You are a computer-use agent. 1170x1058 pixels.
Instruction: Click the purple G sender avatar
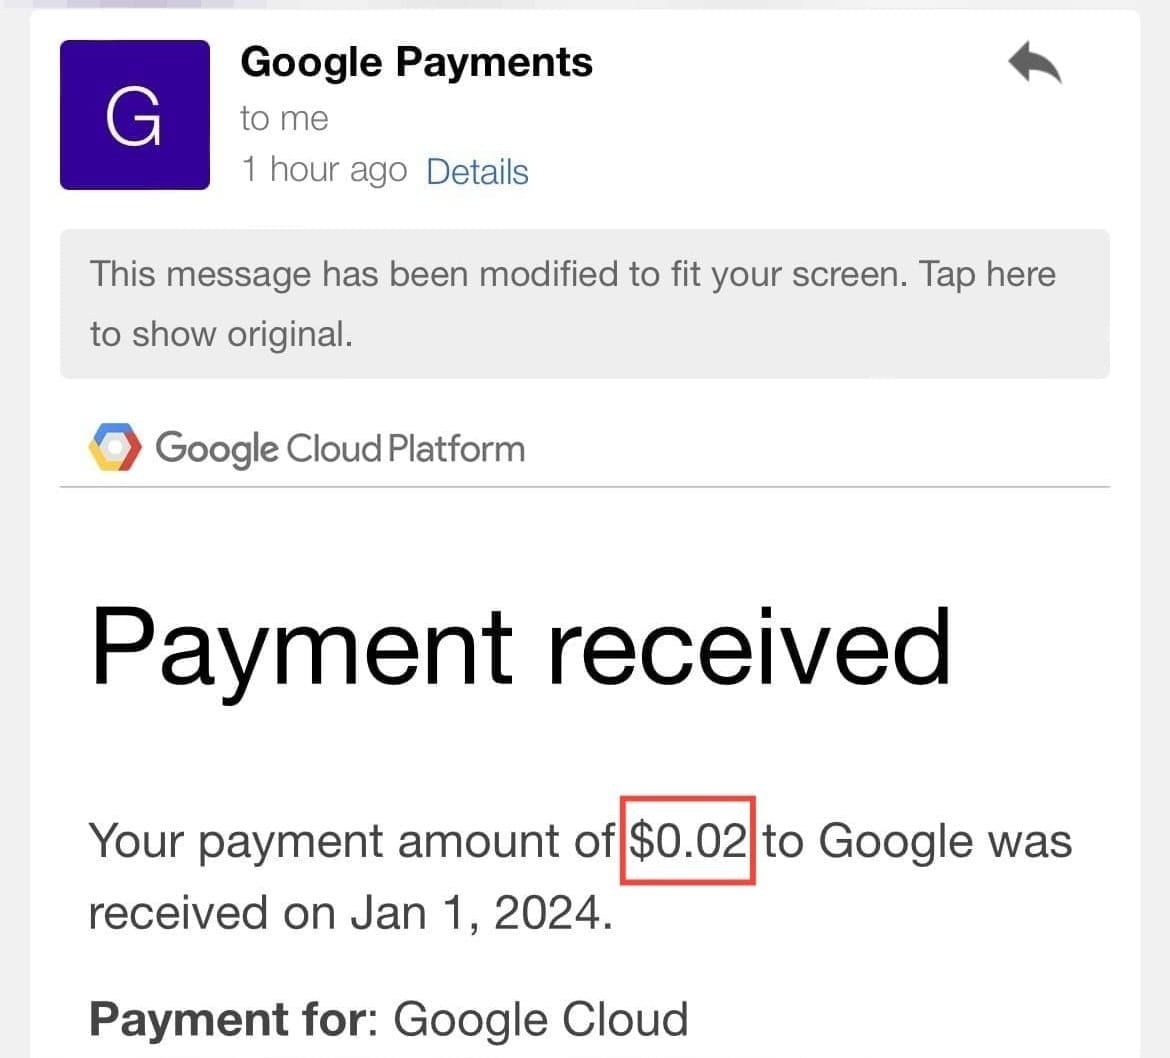[x=135, y=115]
